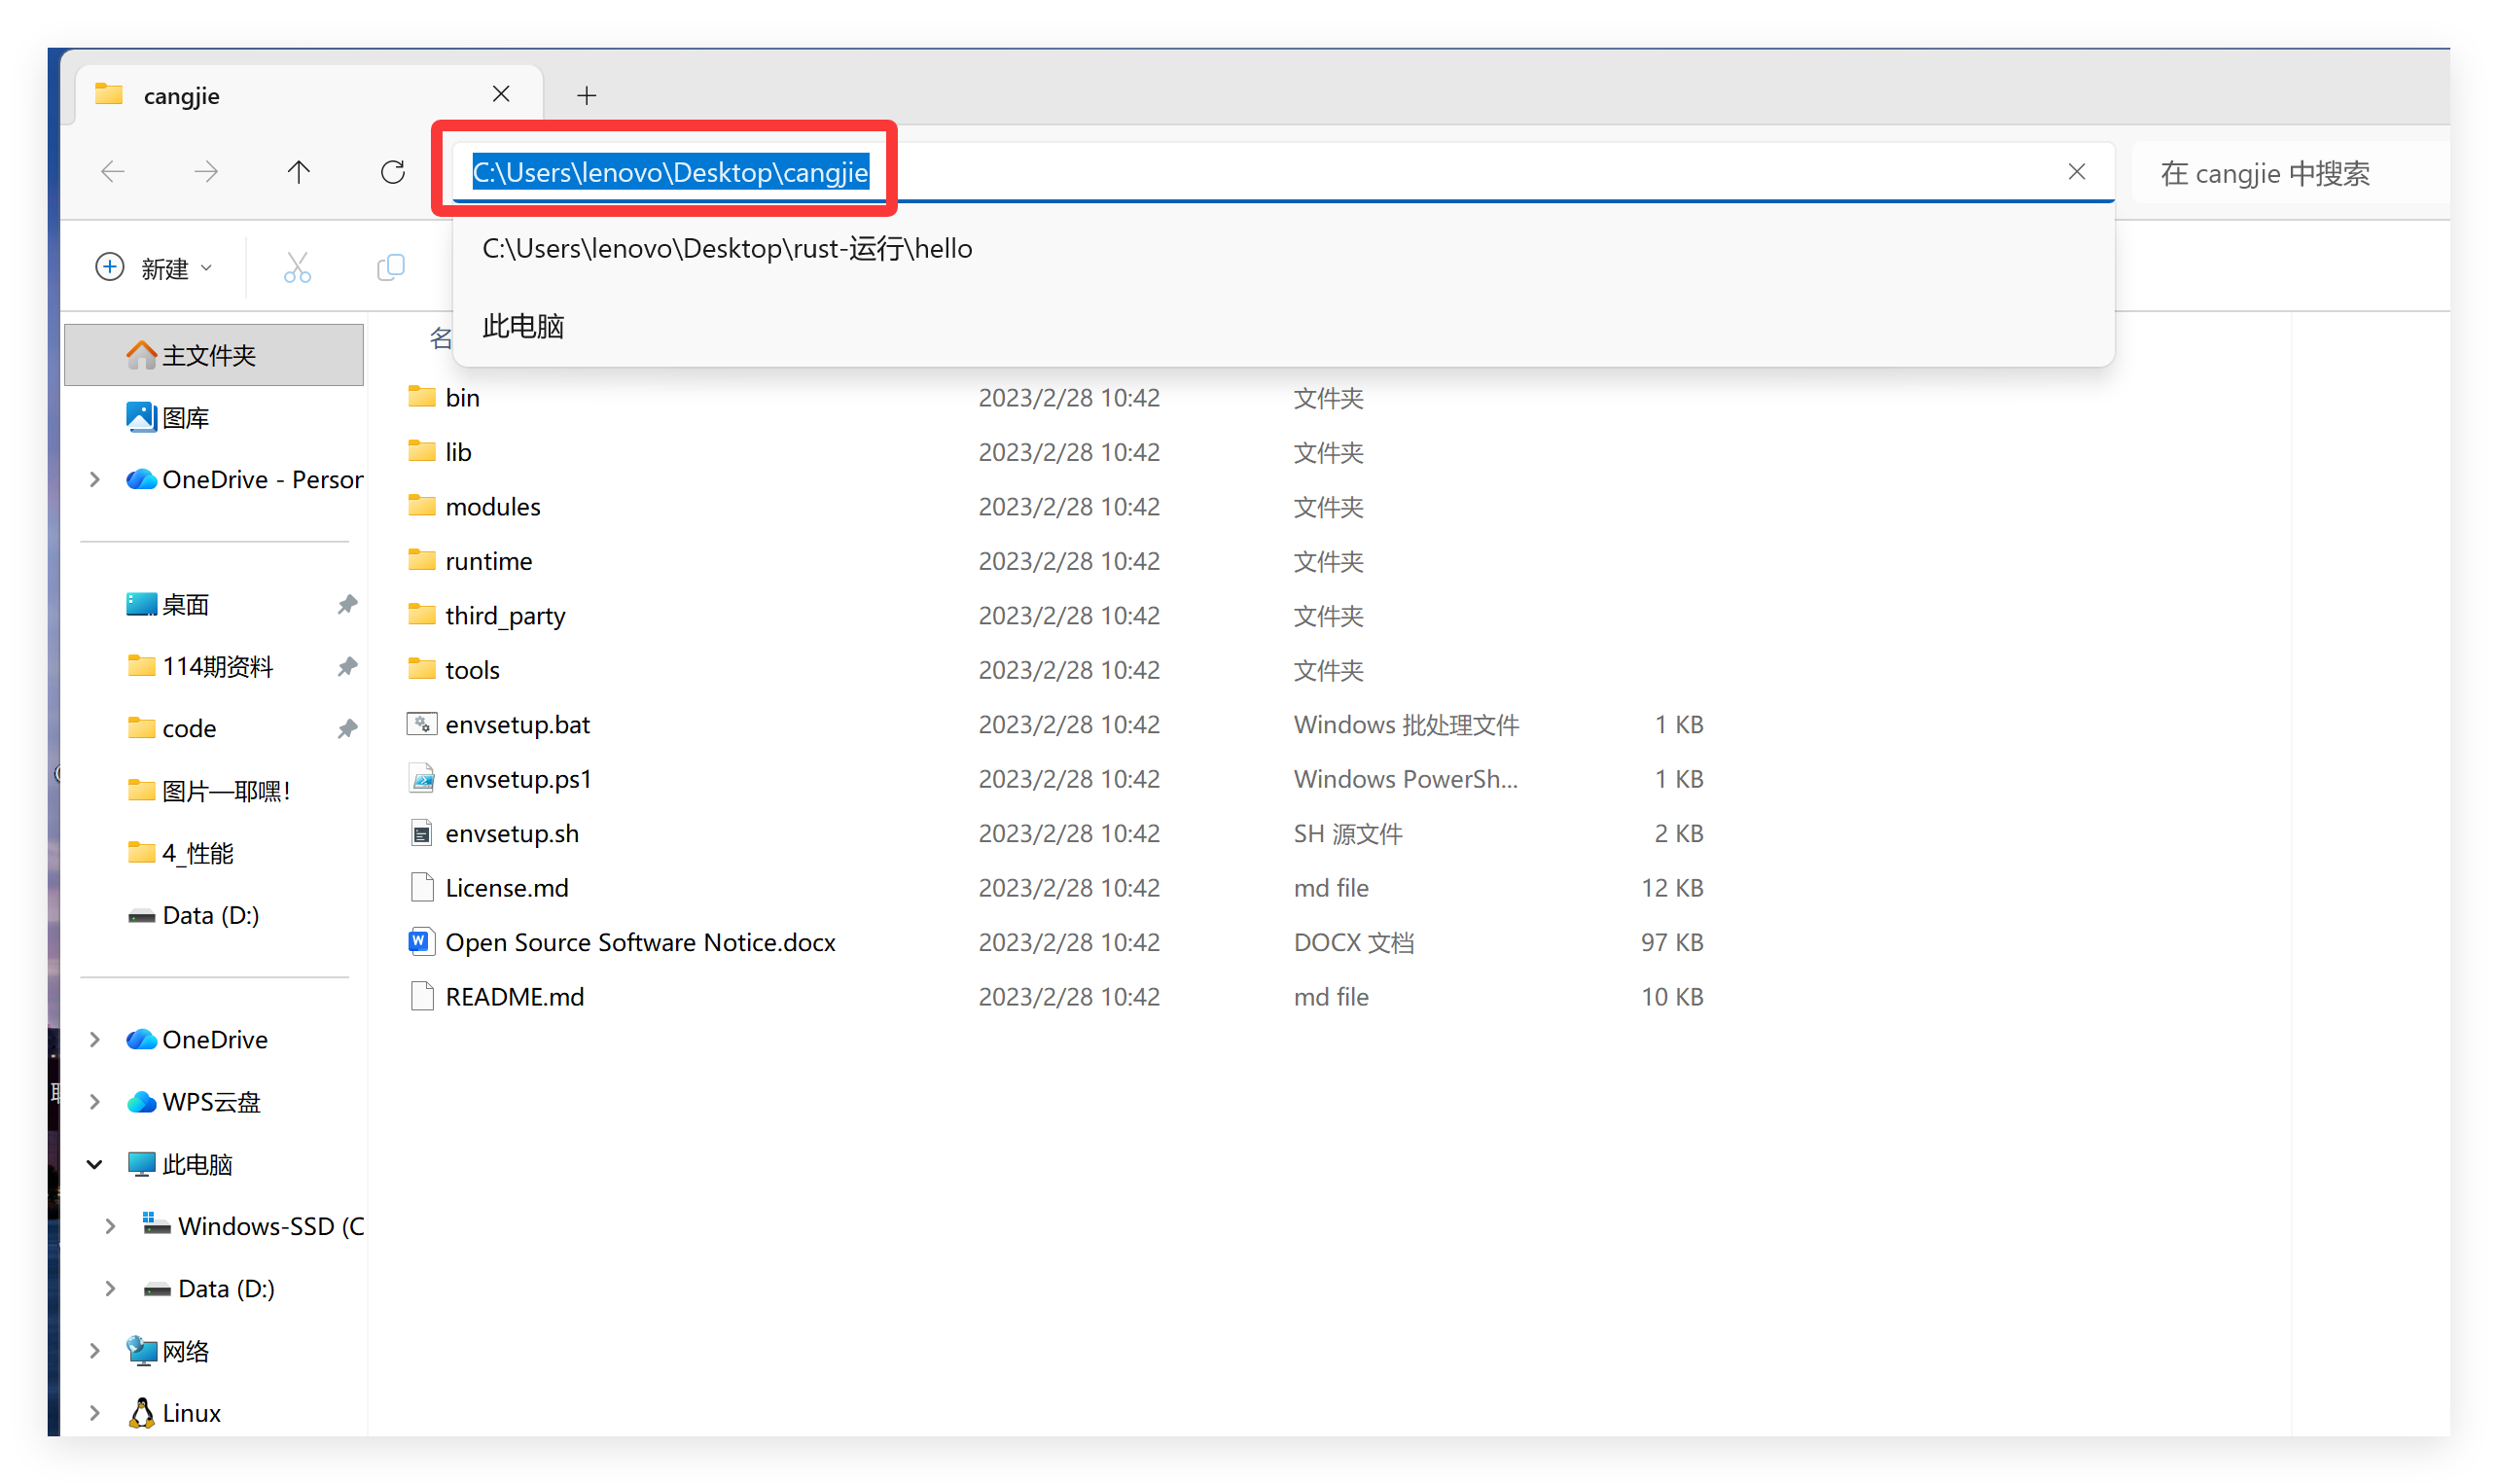Collapse the 此电脑 tree node

95,1164
